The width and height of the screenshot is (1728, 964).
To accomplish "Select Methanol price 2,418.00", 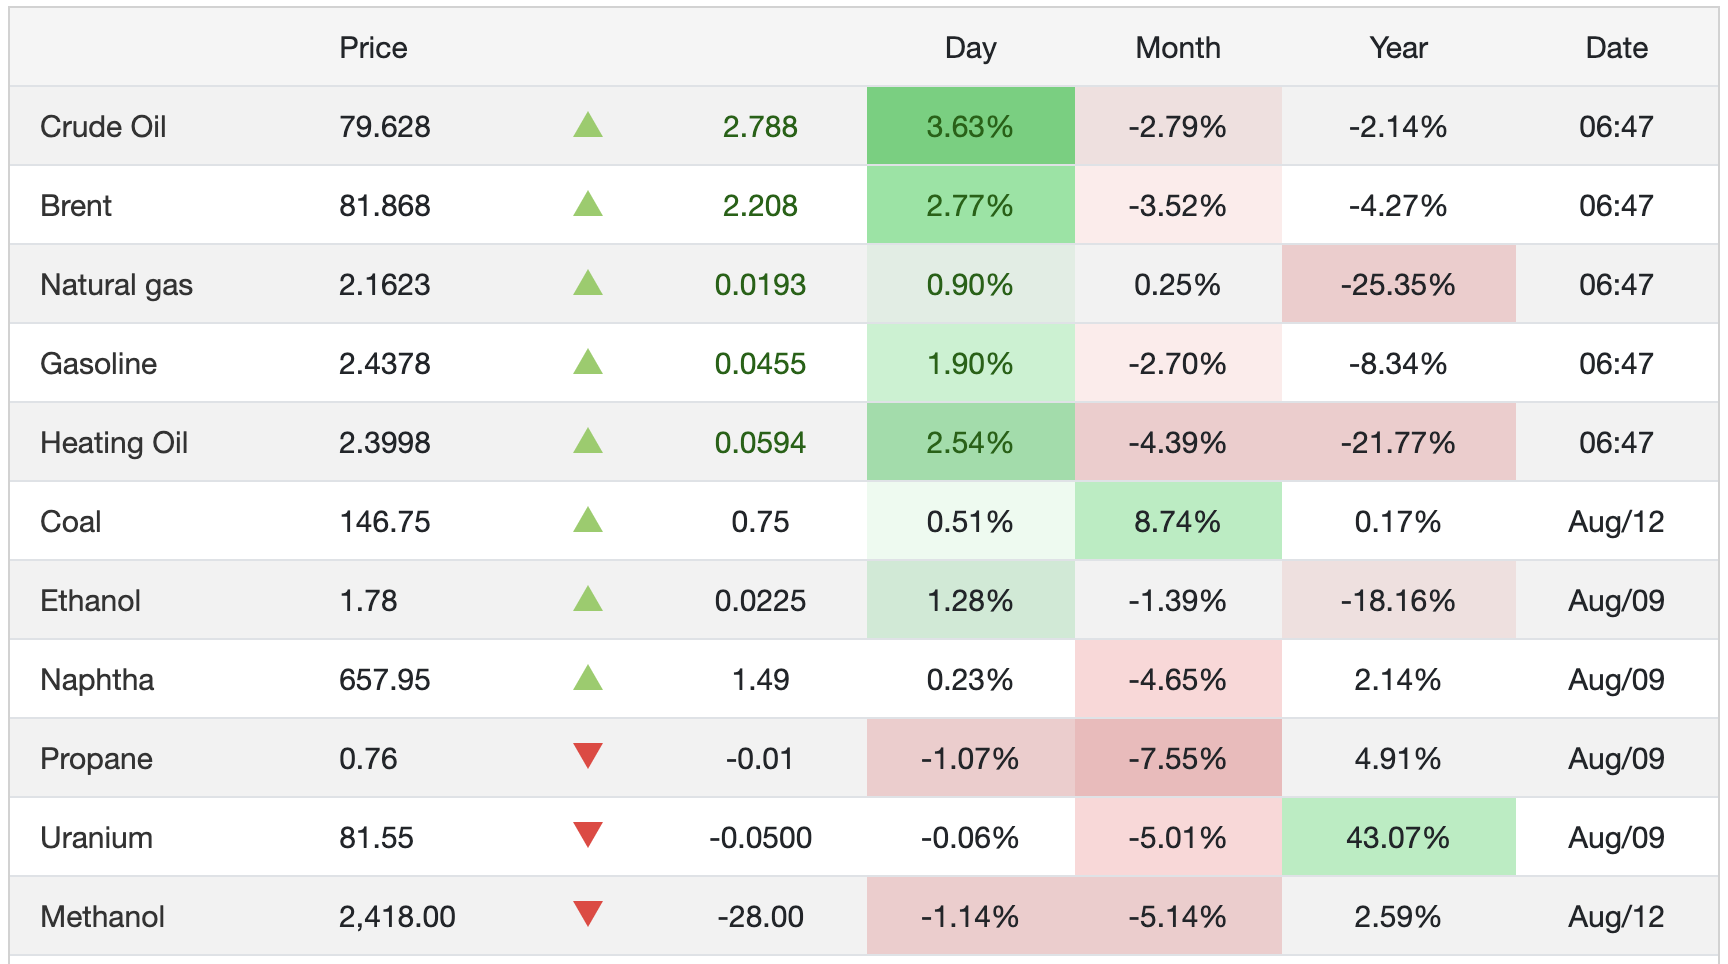I will pyautogui.click(x=397, y=917).
